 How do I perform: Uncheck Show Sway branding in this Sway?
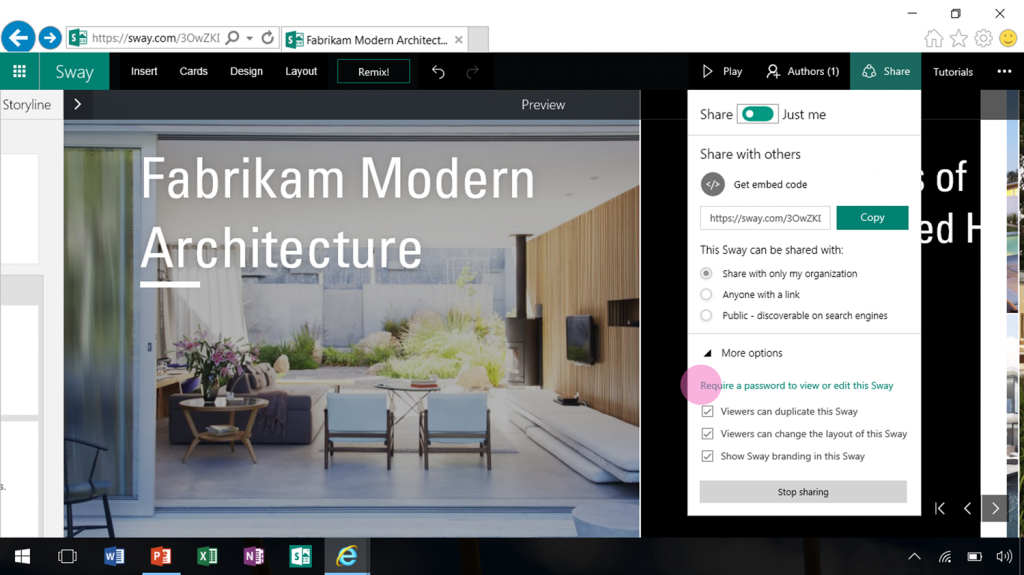pos(707,456)
